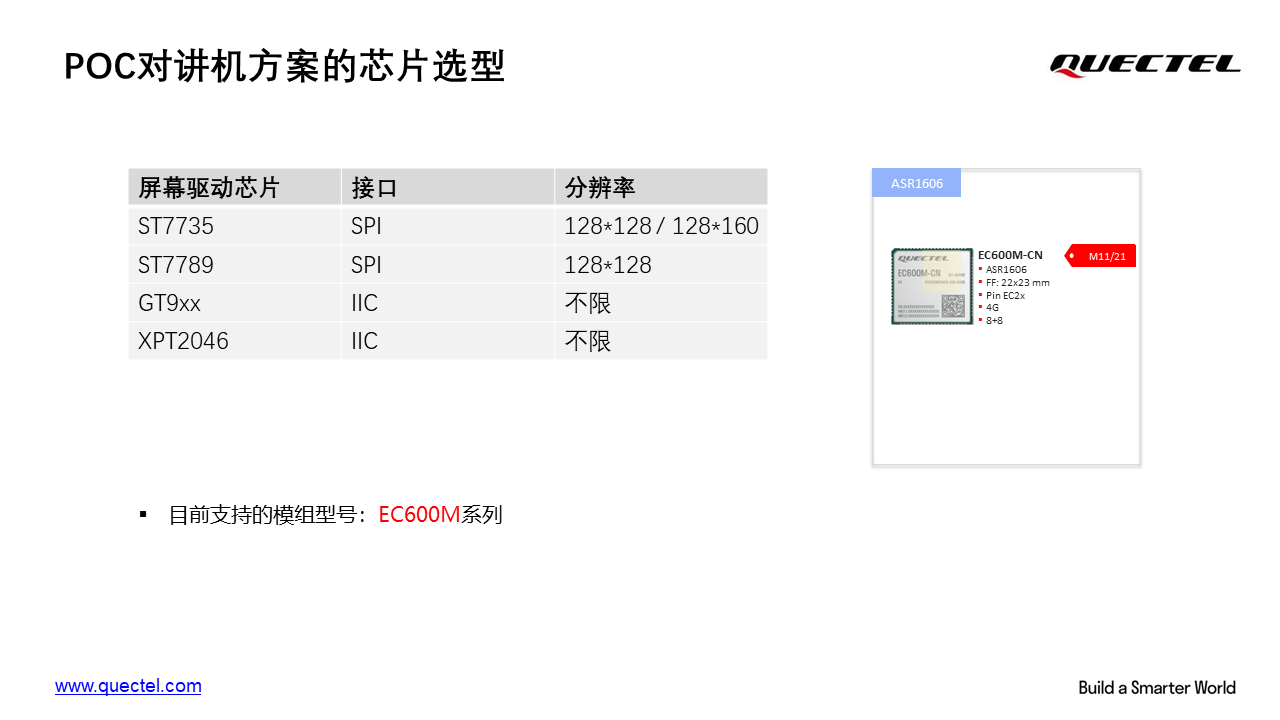Viewport: 1280px width, 720px height.
Task: Click the Pin EC2x spec line
Action: pos(1005,295)
